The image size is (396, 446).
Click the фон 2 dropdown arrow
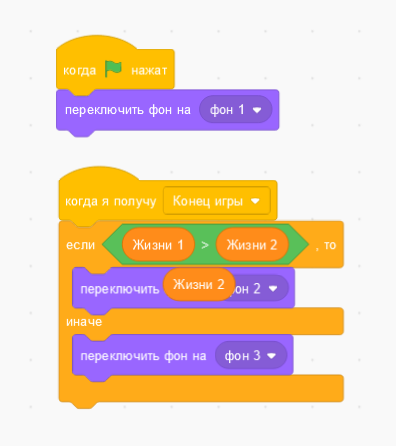273,289
